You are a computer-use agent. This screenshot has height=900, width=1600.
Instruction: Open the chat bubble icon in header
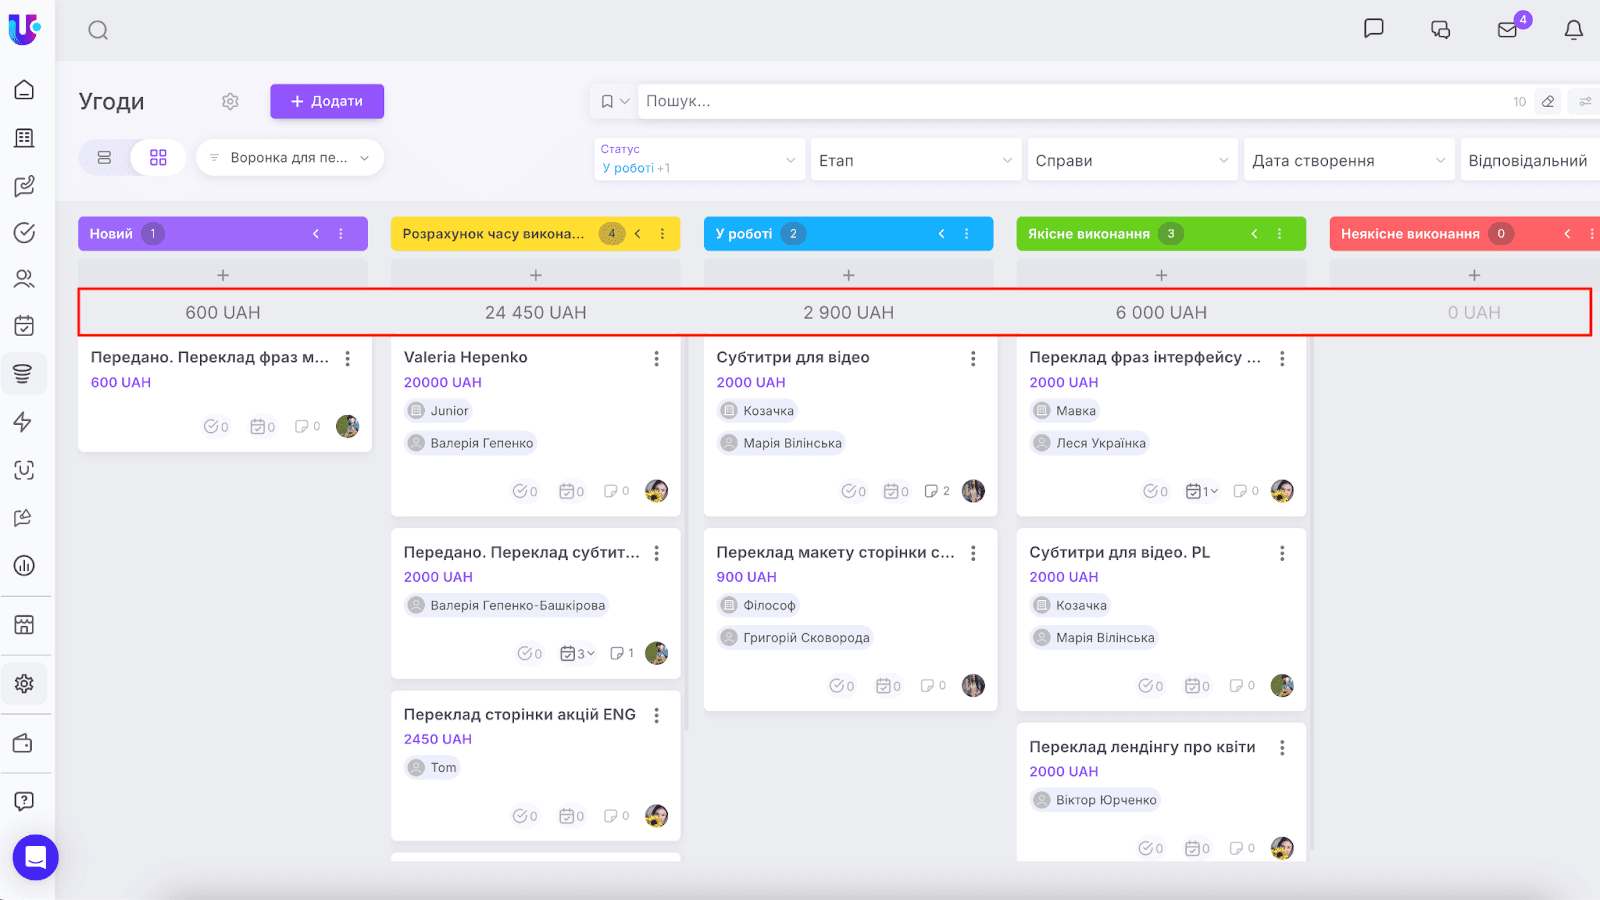[x=1374, y=29]
